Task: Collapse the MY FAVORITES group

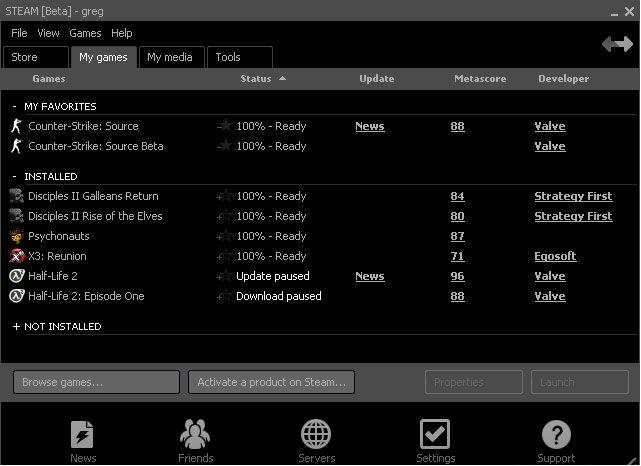Action: point(15,106)
